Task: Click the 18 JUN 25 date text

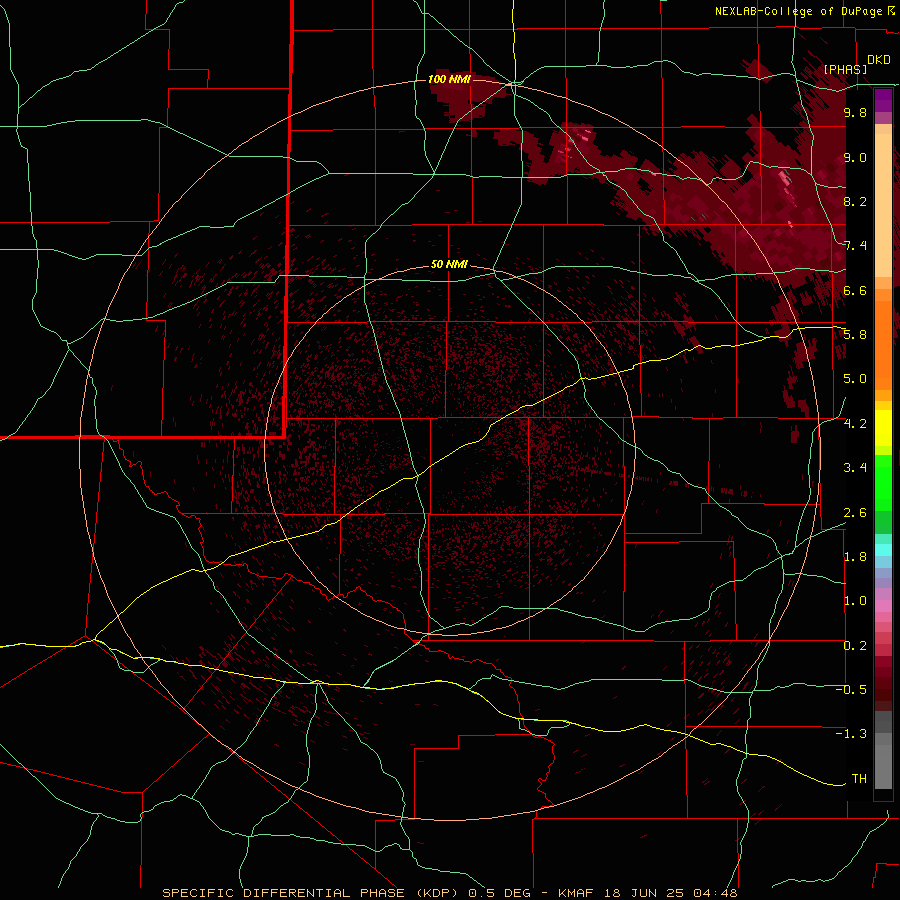Action: click(647, 893)
